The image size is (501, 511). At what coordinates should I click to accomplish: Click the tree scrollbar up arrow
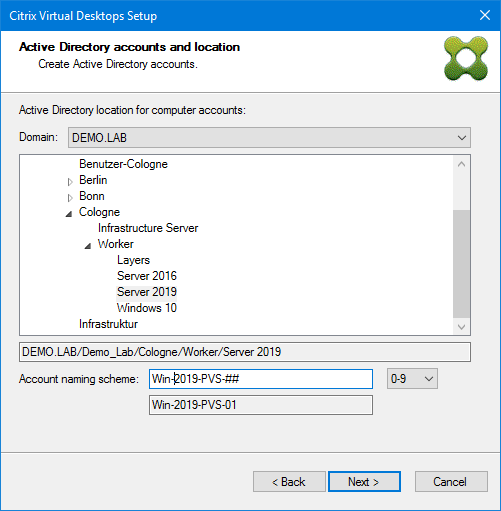pyautogui.click(x=462, y=164)
